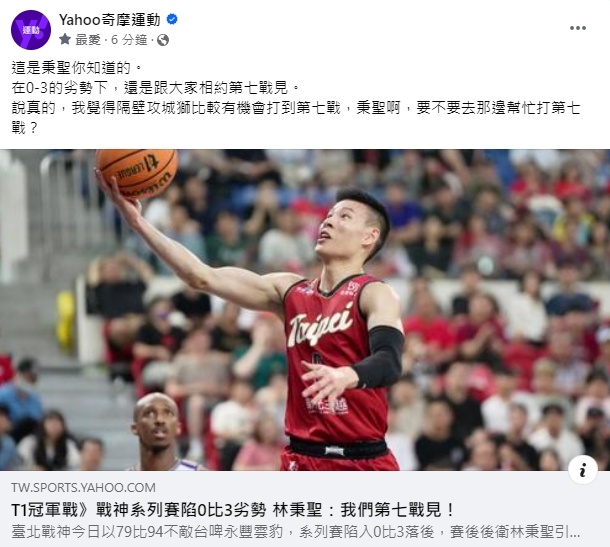This screenshot has height=547, width=610.
Task: Click the globe public audience icon
Action: (163, 40)
